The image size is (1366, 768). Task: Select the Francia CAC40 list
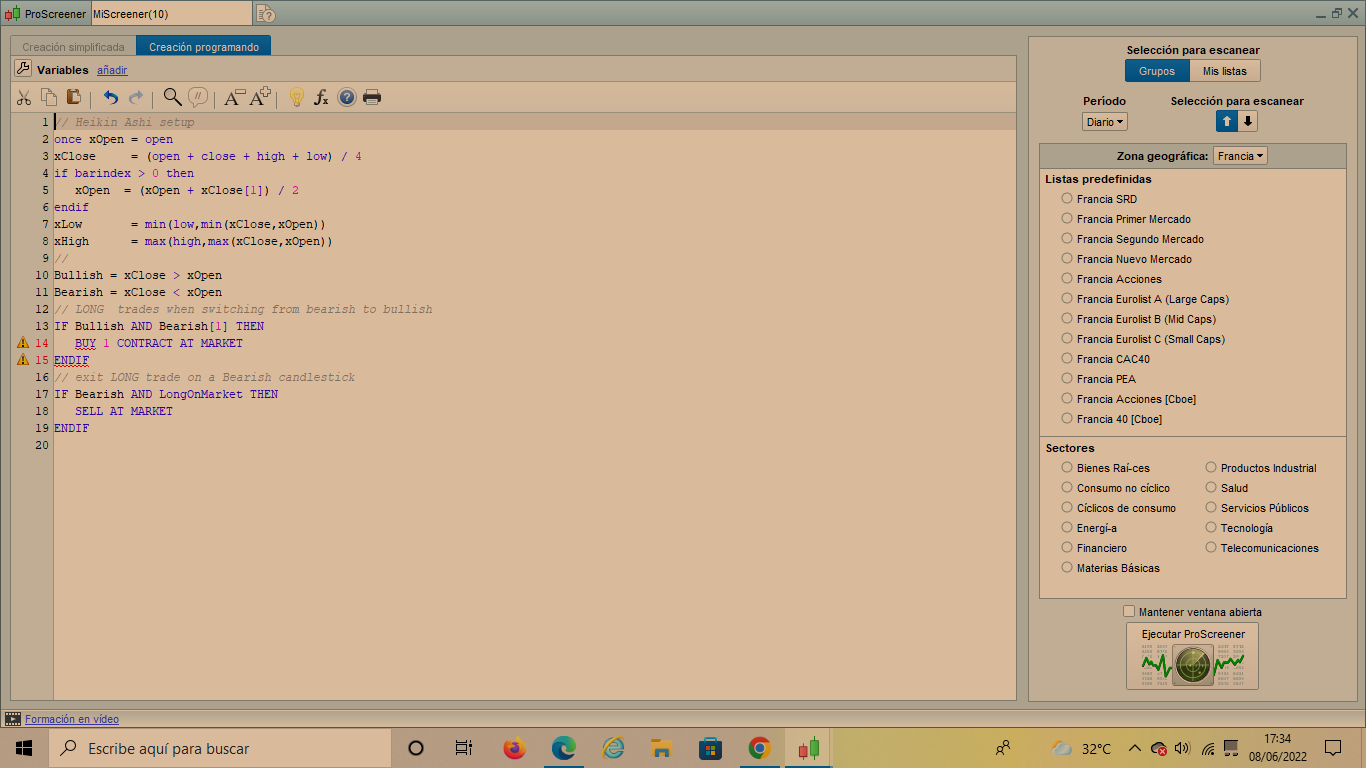1067,359
